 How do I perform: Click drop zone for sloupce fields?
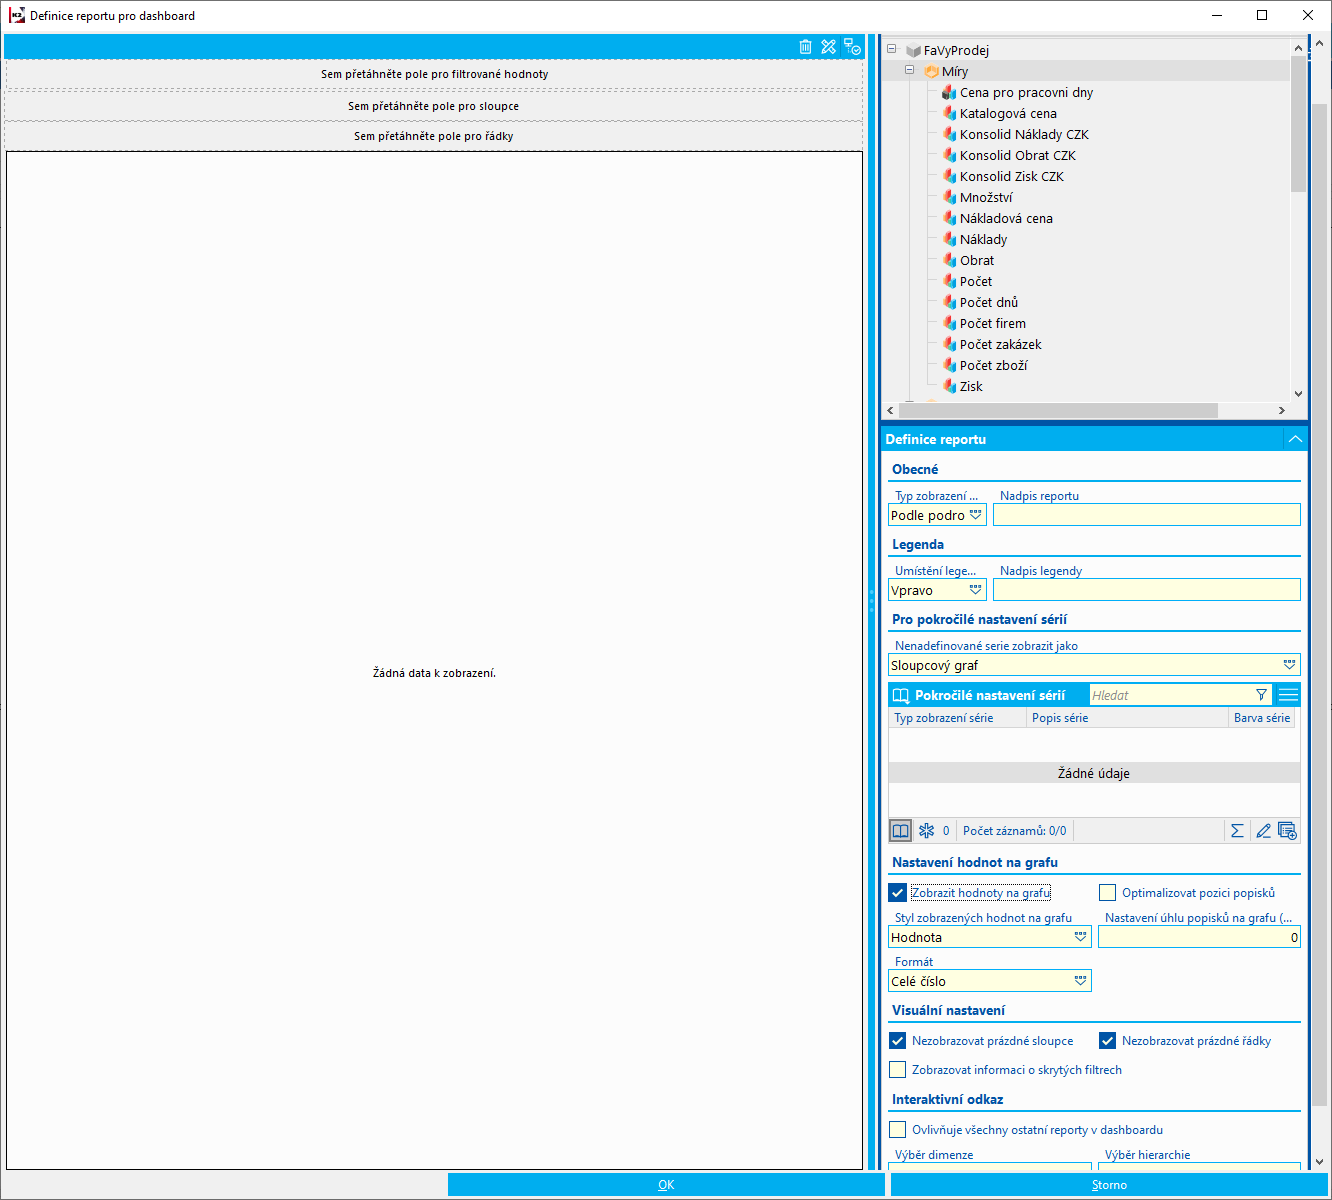point(434,106)
